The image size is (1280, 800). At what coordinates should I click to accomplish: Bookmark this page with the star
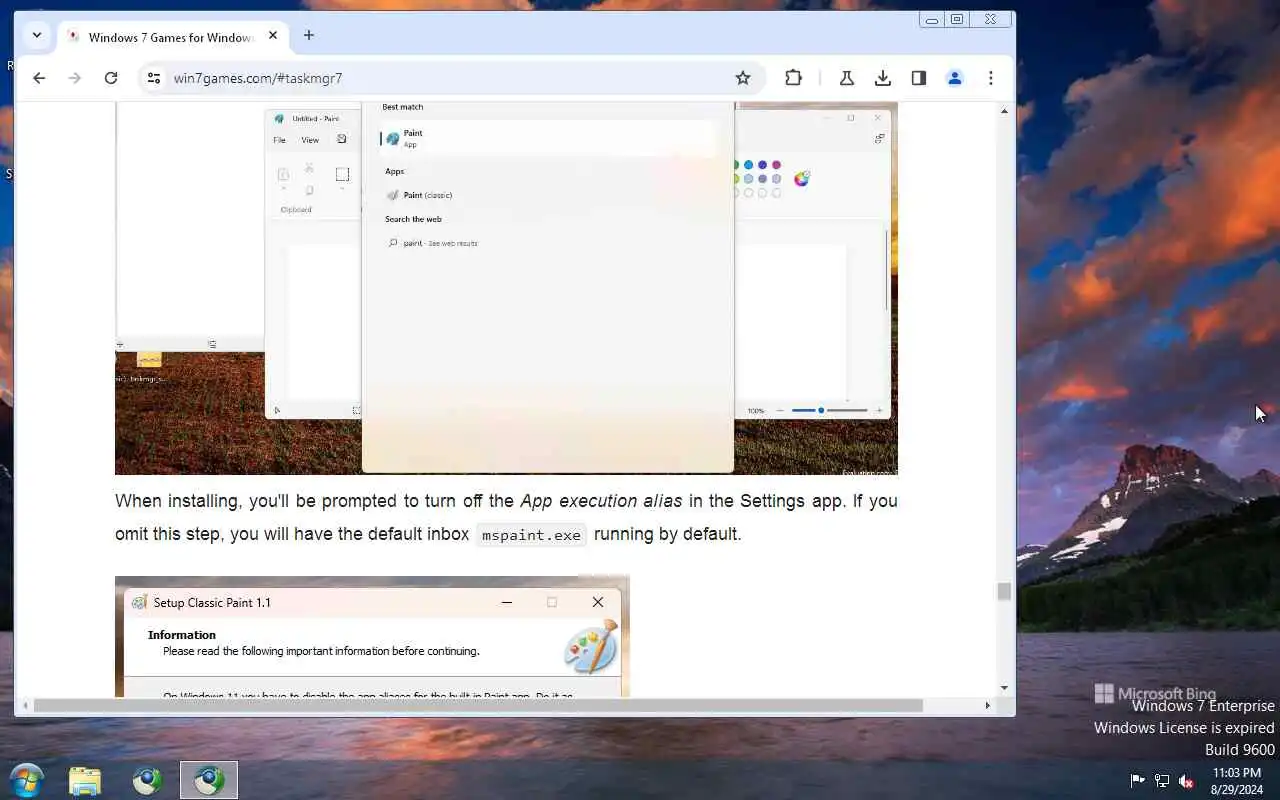point(743,78)
